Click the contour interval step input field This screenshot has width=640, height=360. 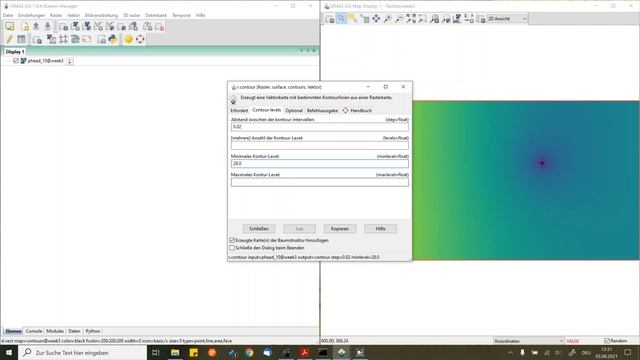click(320, 127)
